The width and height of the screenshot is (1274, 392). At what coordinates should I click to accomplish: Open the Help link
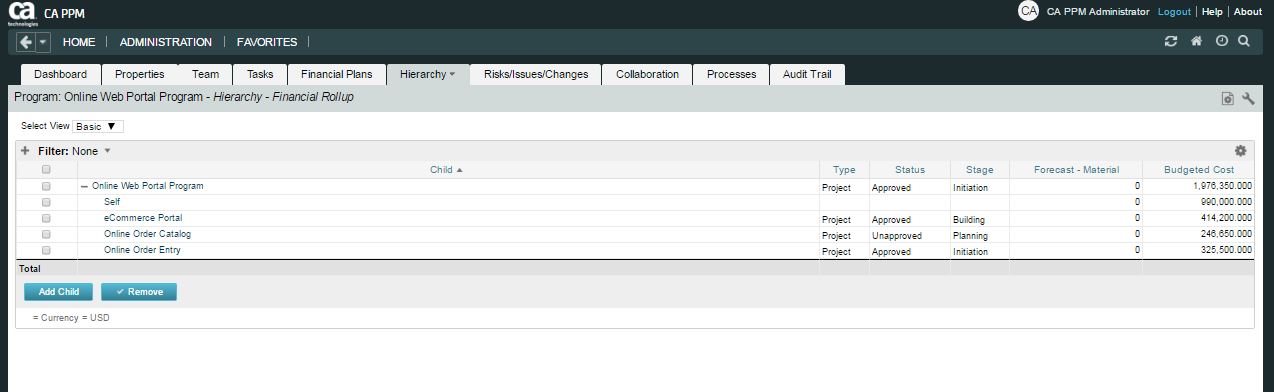coord(1212,12)
